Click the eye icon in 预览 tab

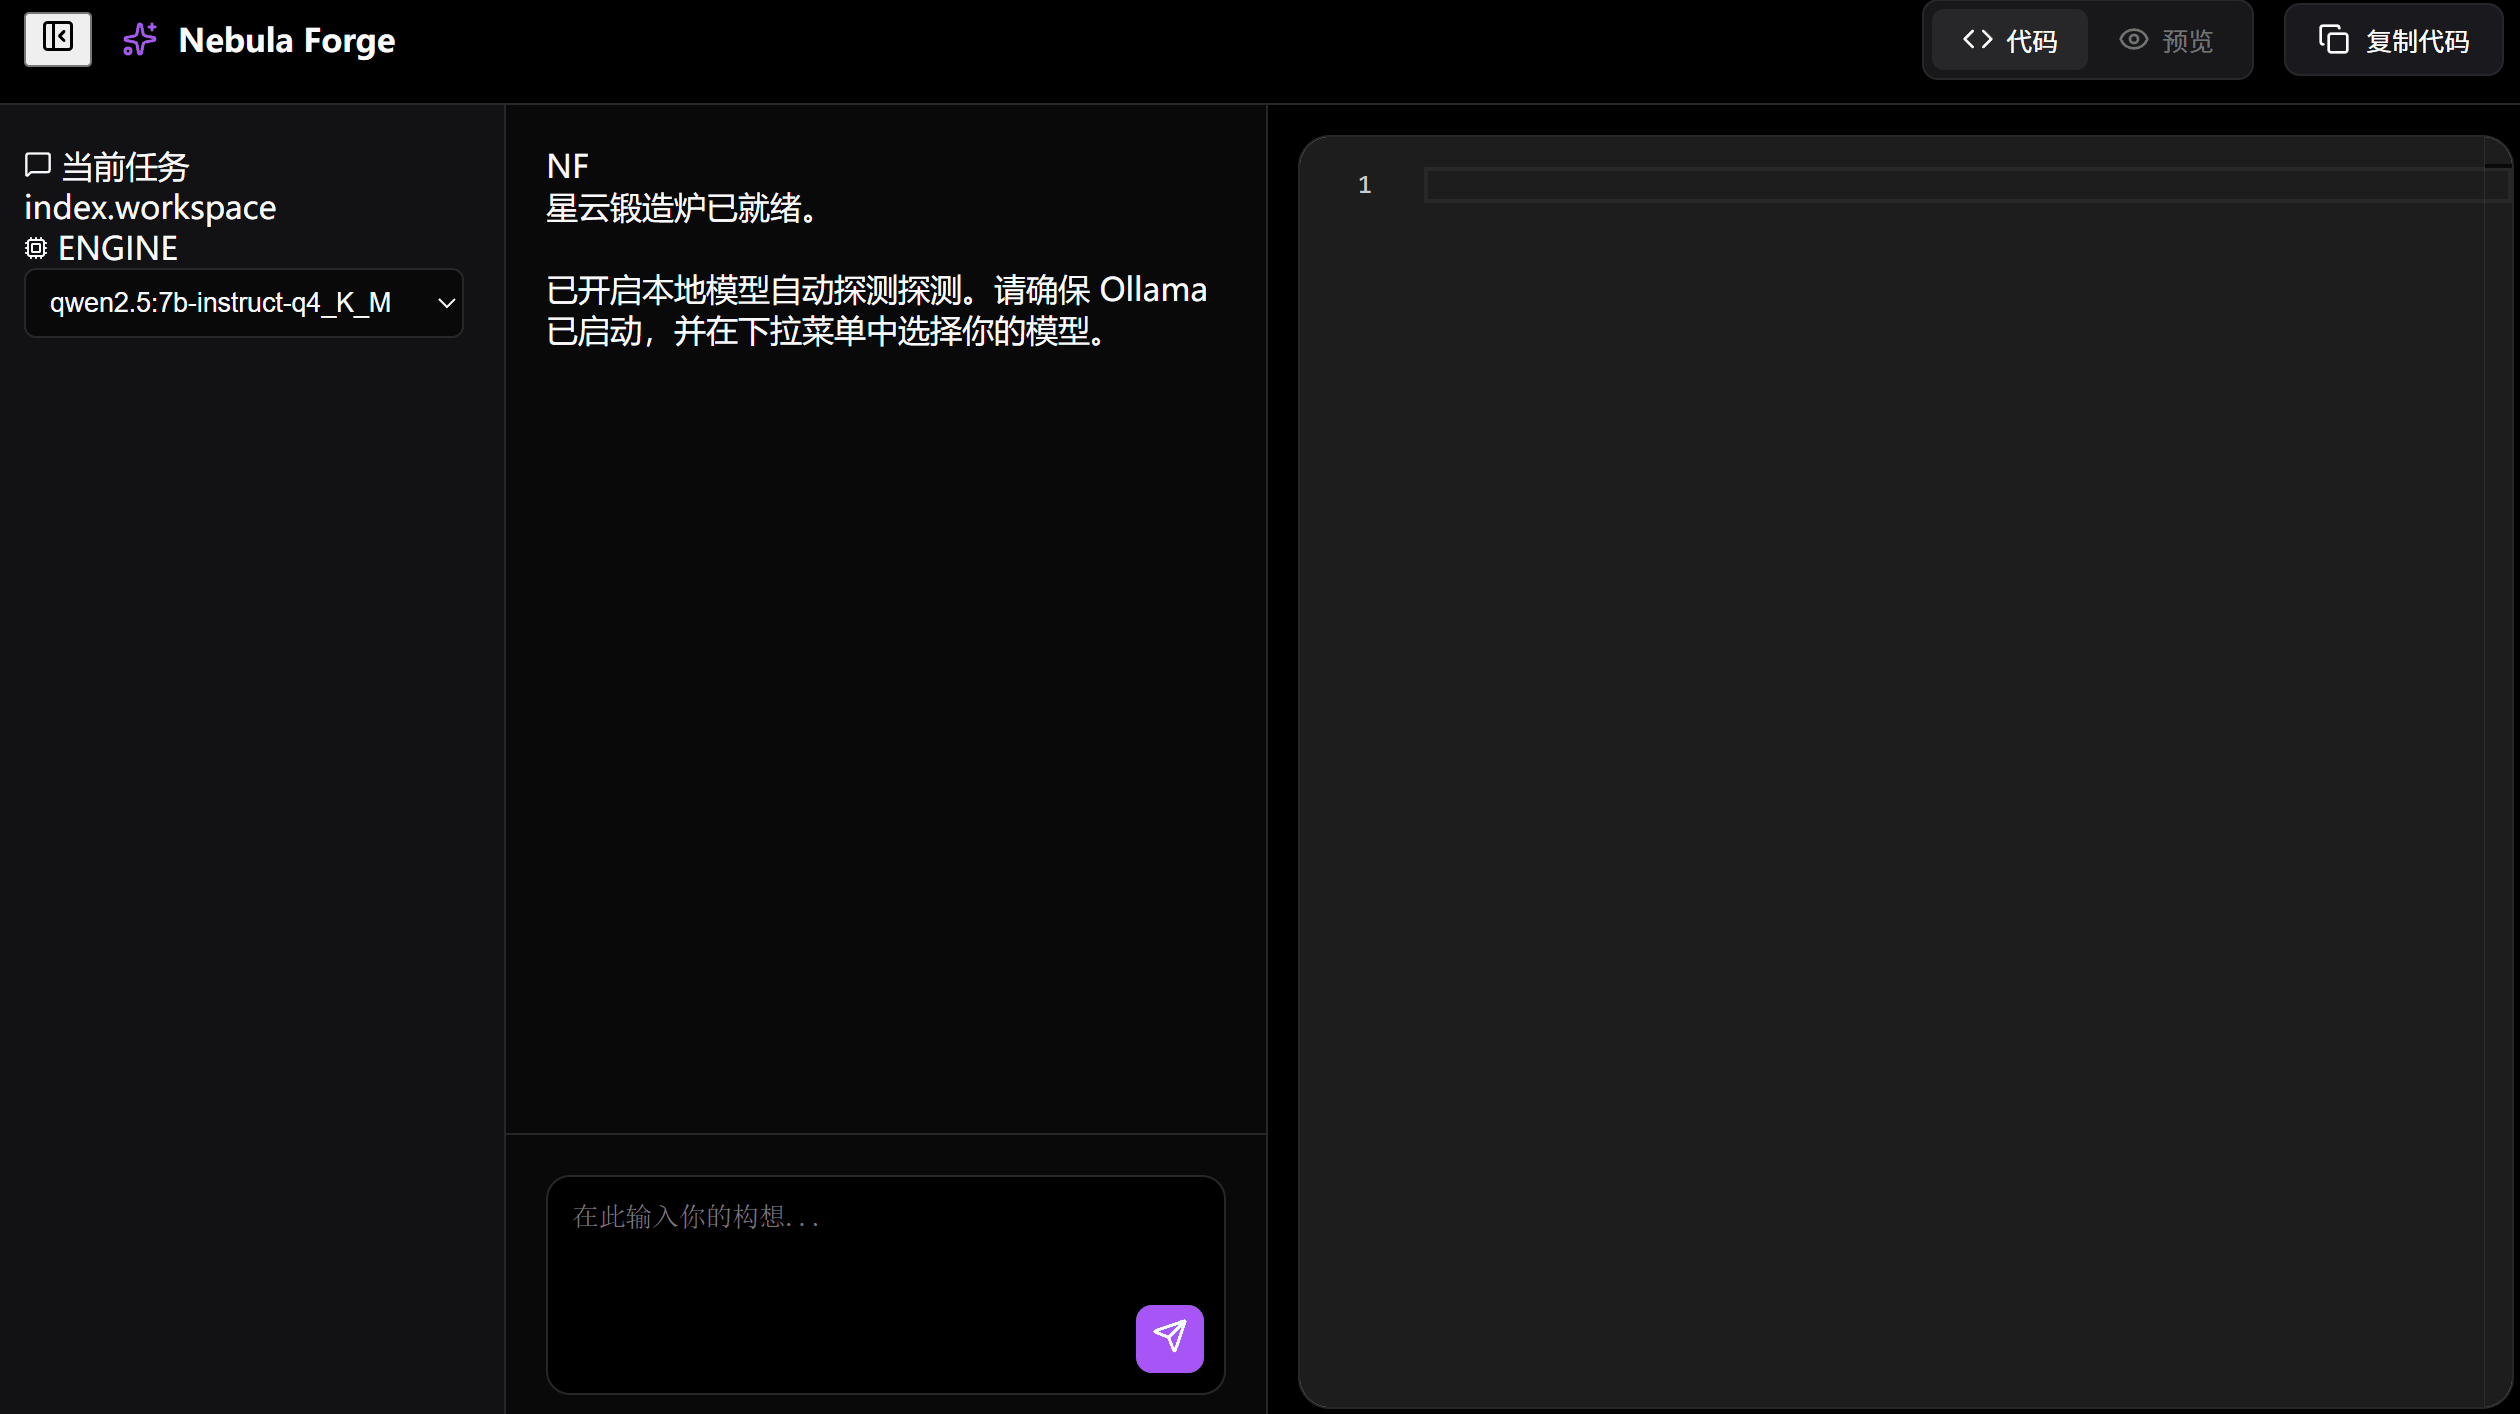[x=2133, y=40]
